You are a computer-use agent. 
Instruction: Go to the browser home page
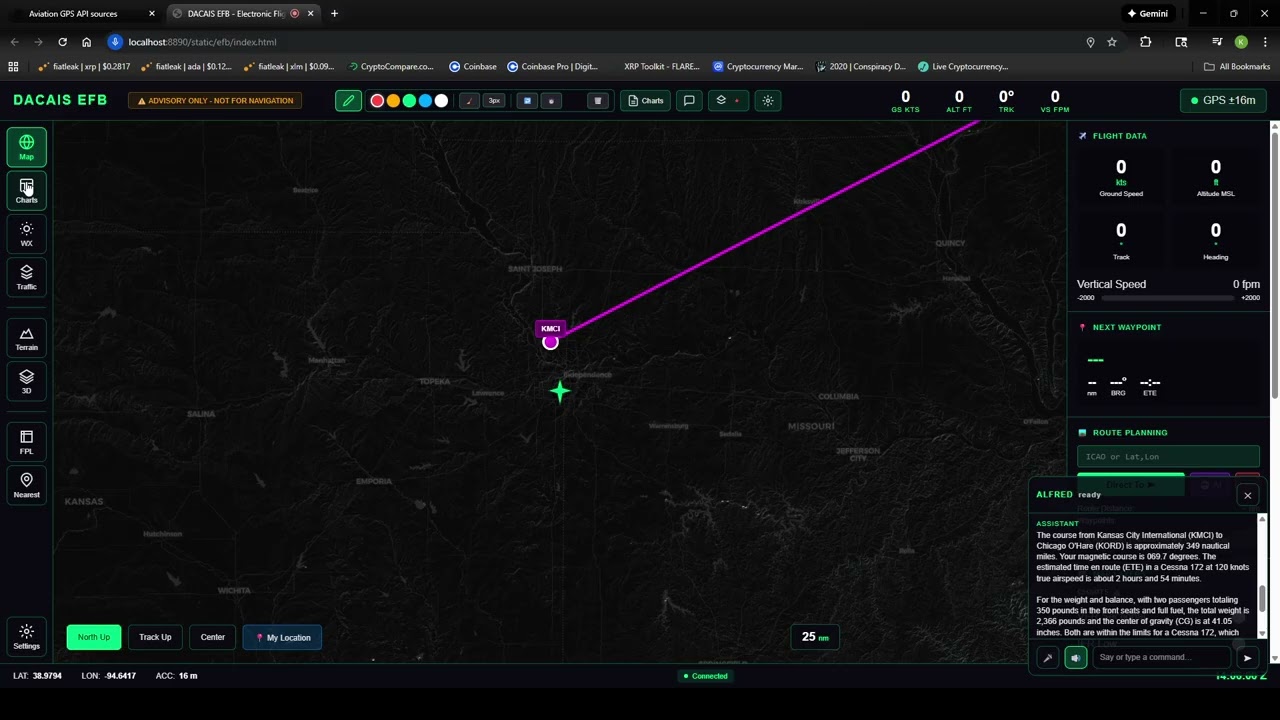(x=86, y=42)
